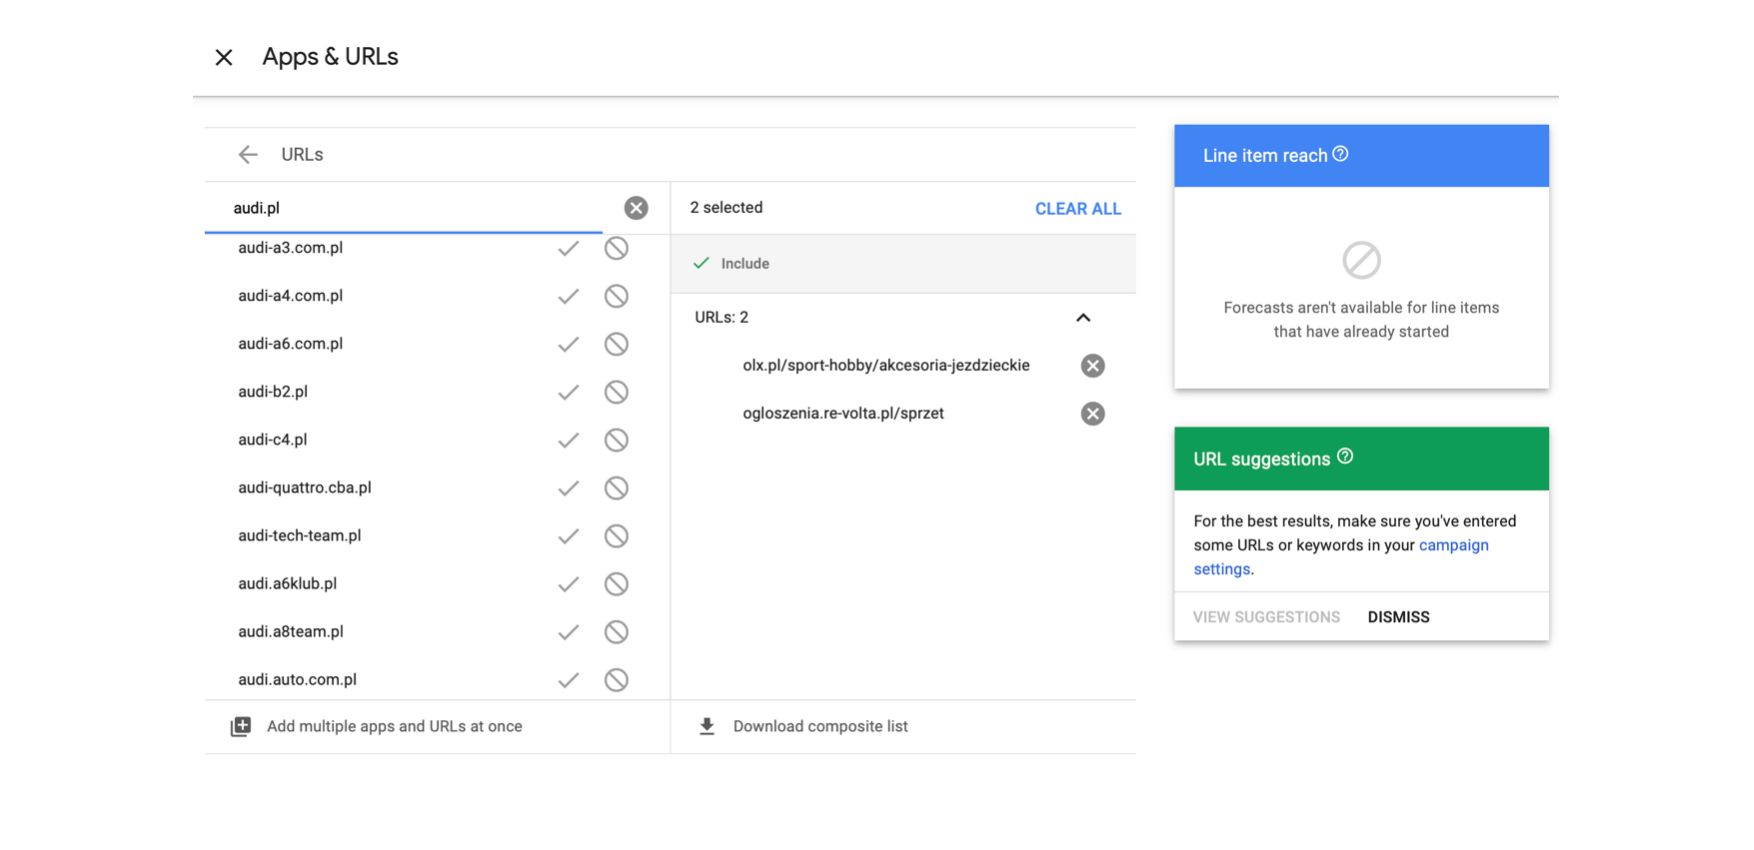Exclude audi-a4.com.pl using the block icon
This screenshot has height=850, width=1754.
pos(616,296)
